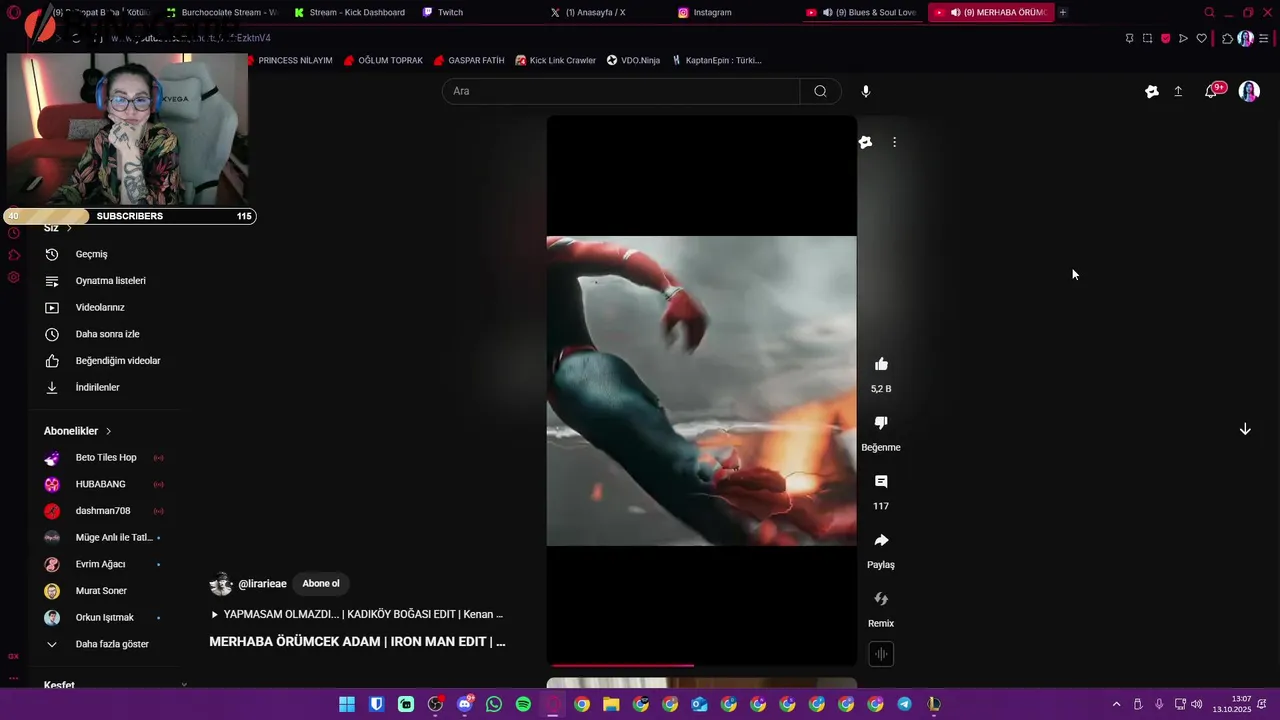1280x720 pixels.
Task: Open the three-dot menu beside the Short
Action: pyautogui.click(x=894, y=142)
